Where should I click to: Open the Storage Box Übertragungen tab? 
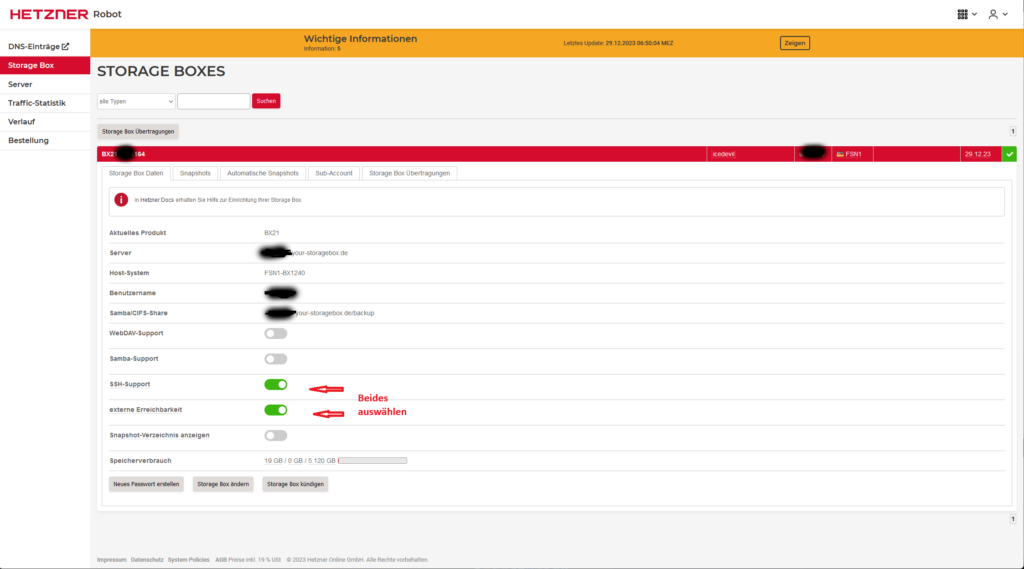click(409, 173)
